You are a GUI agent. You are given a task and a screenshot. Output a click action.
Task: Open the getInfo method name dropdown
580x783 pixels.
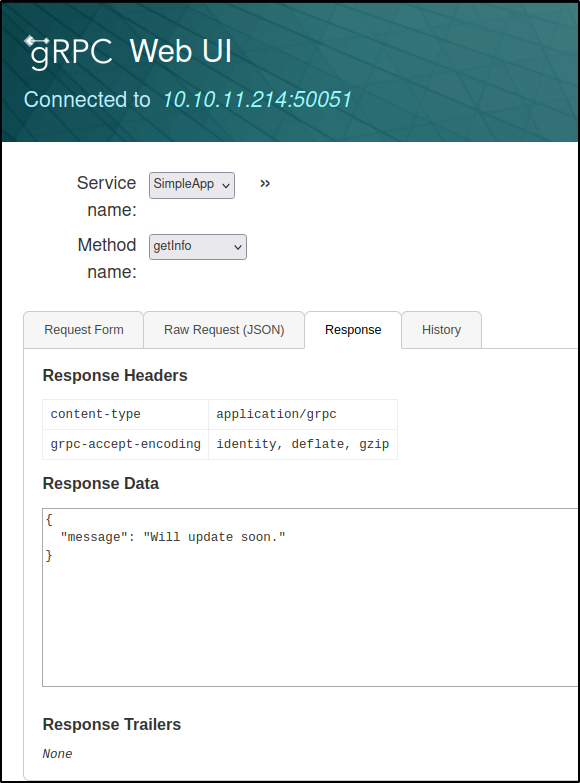tap(198, 247)
